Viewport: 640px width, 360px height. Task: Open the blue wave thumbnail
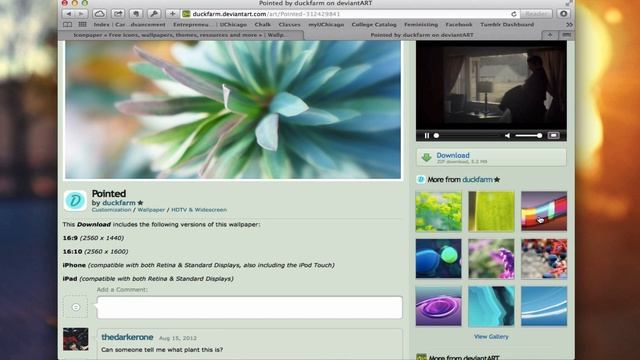pos(544,306)
